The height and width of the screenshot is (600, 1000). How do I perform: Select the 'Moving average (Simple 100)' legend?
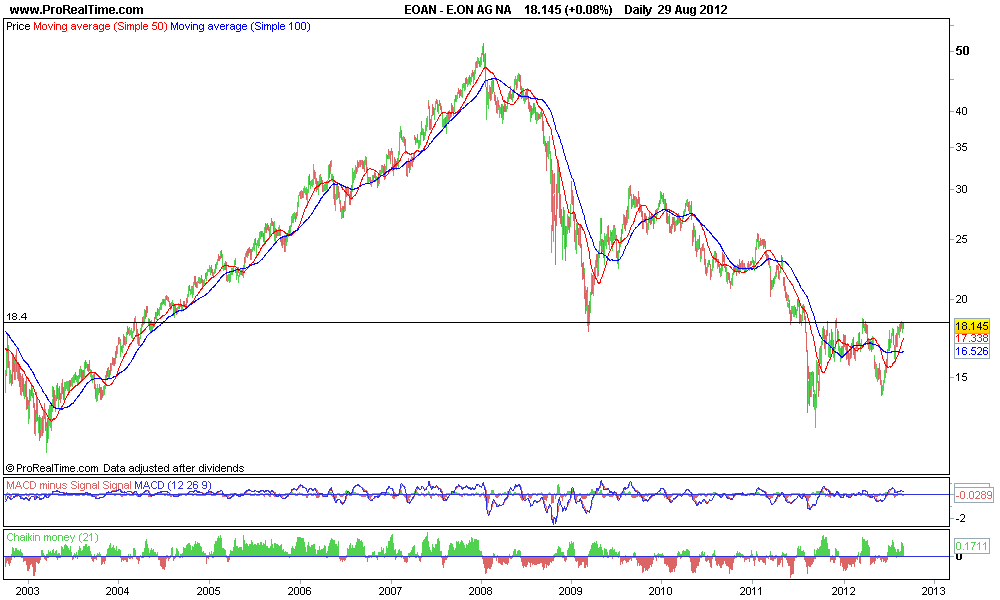click(240, 26)
